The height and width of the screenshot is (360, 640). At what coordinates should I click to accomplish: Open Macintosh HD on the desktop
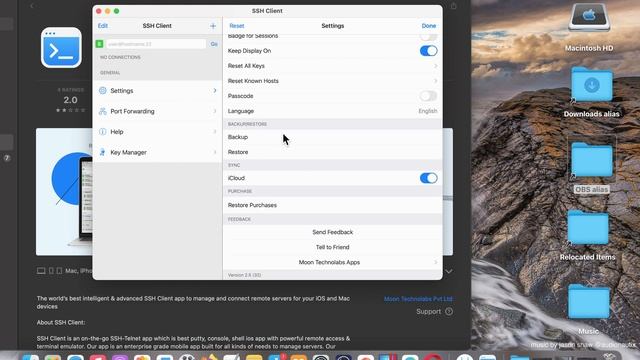tap(589, 17)
